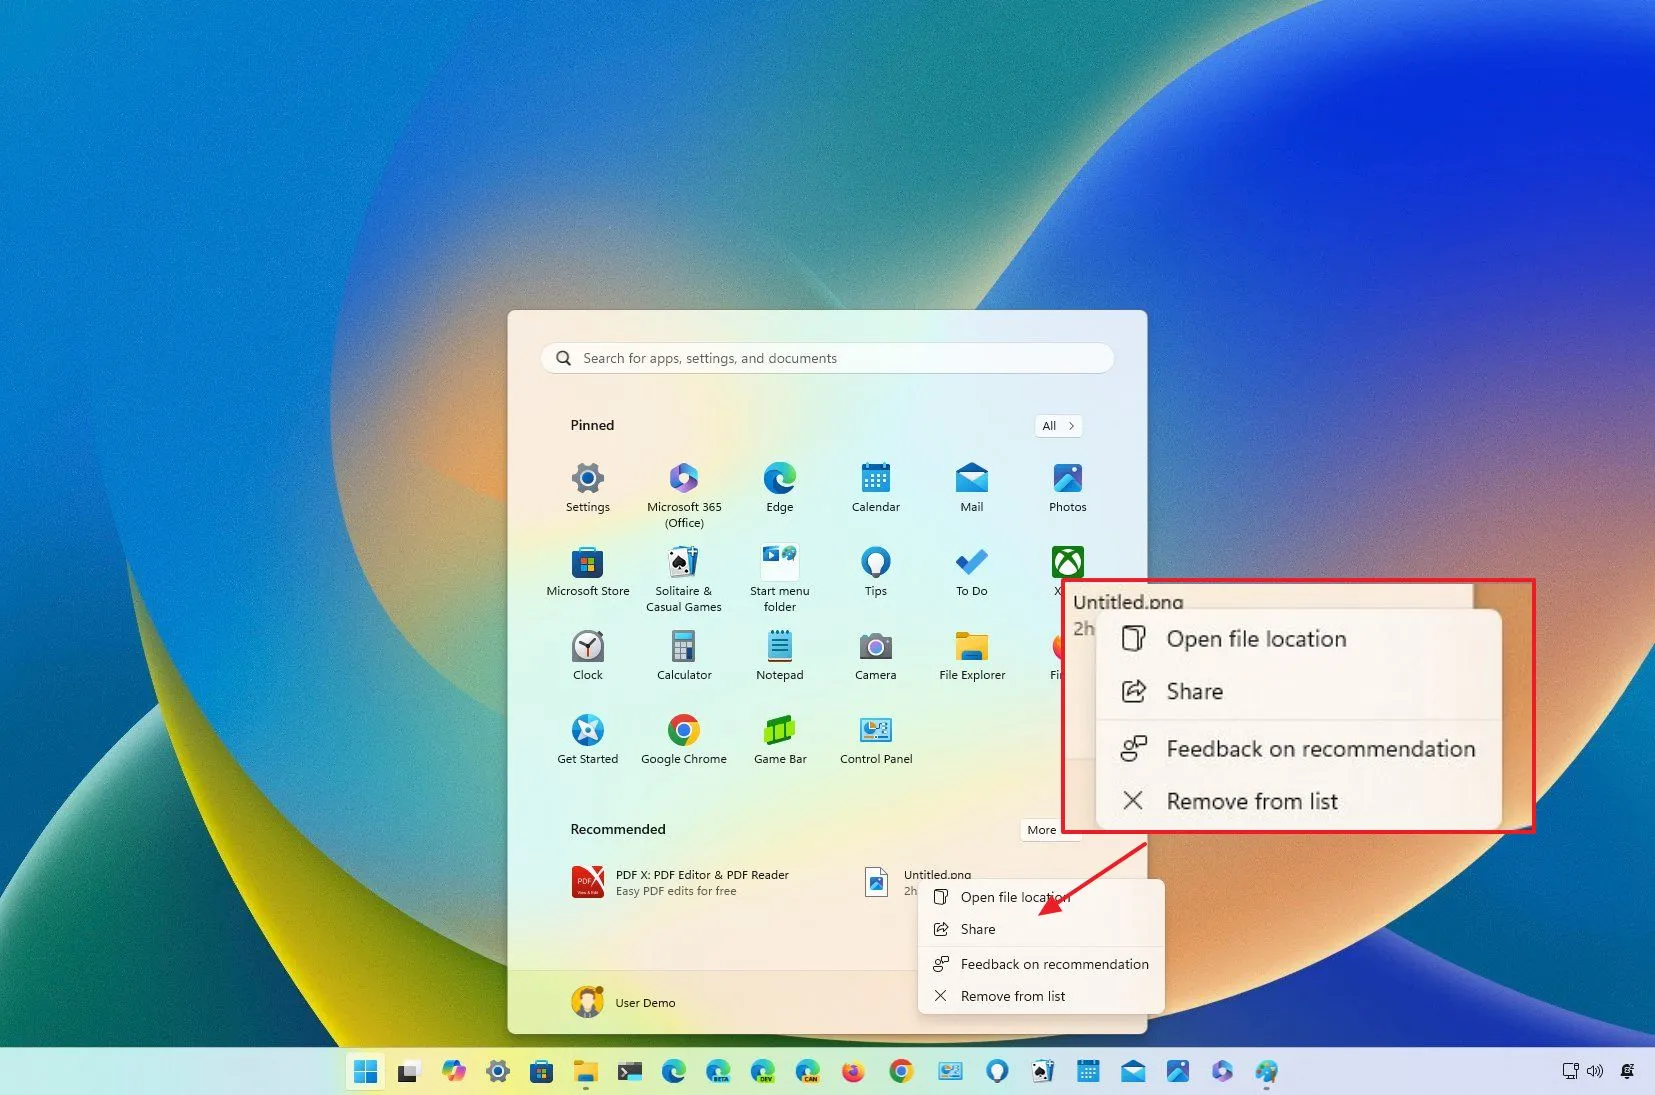Viewport: 1655px width, 1095px height.
Task: Open Microsoft Store on the taskbar
Action: [x=542, y=1072]
